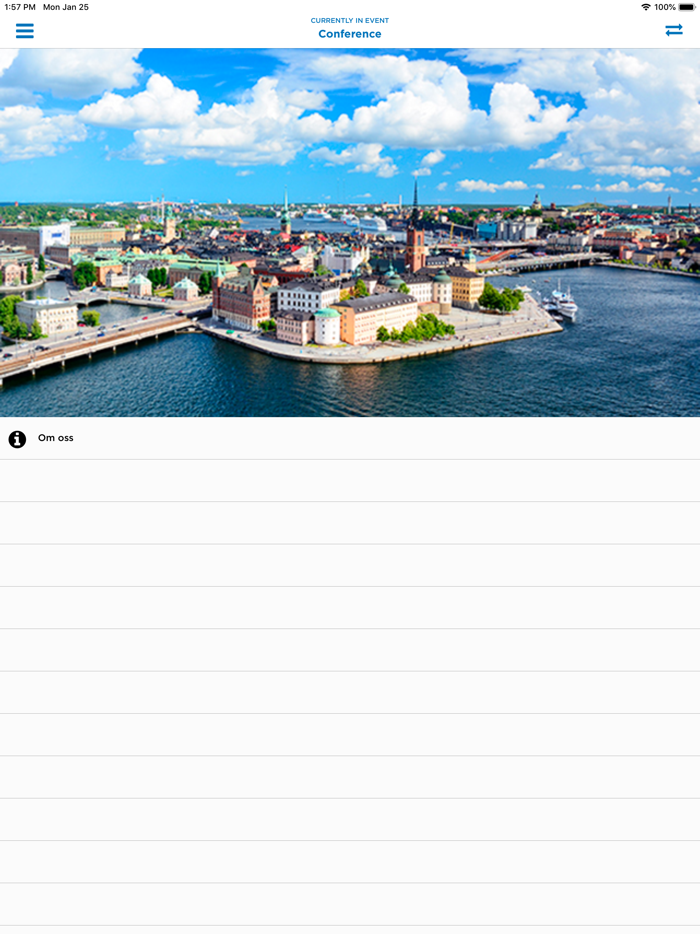This screenshot has width=700, height=934.
Task: Tap the Wi-Fi status icon
Action: 646,7
